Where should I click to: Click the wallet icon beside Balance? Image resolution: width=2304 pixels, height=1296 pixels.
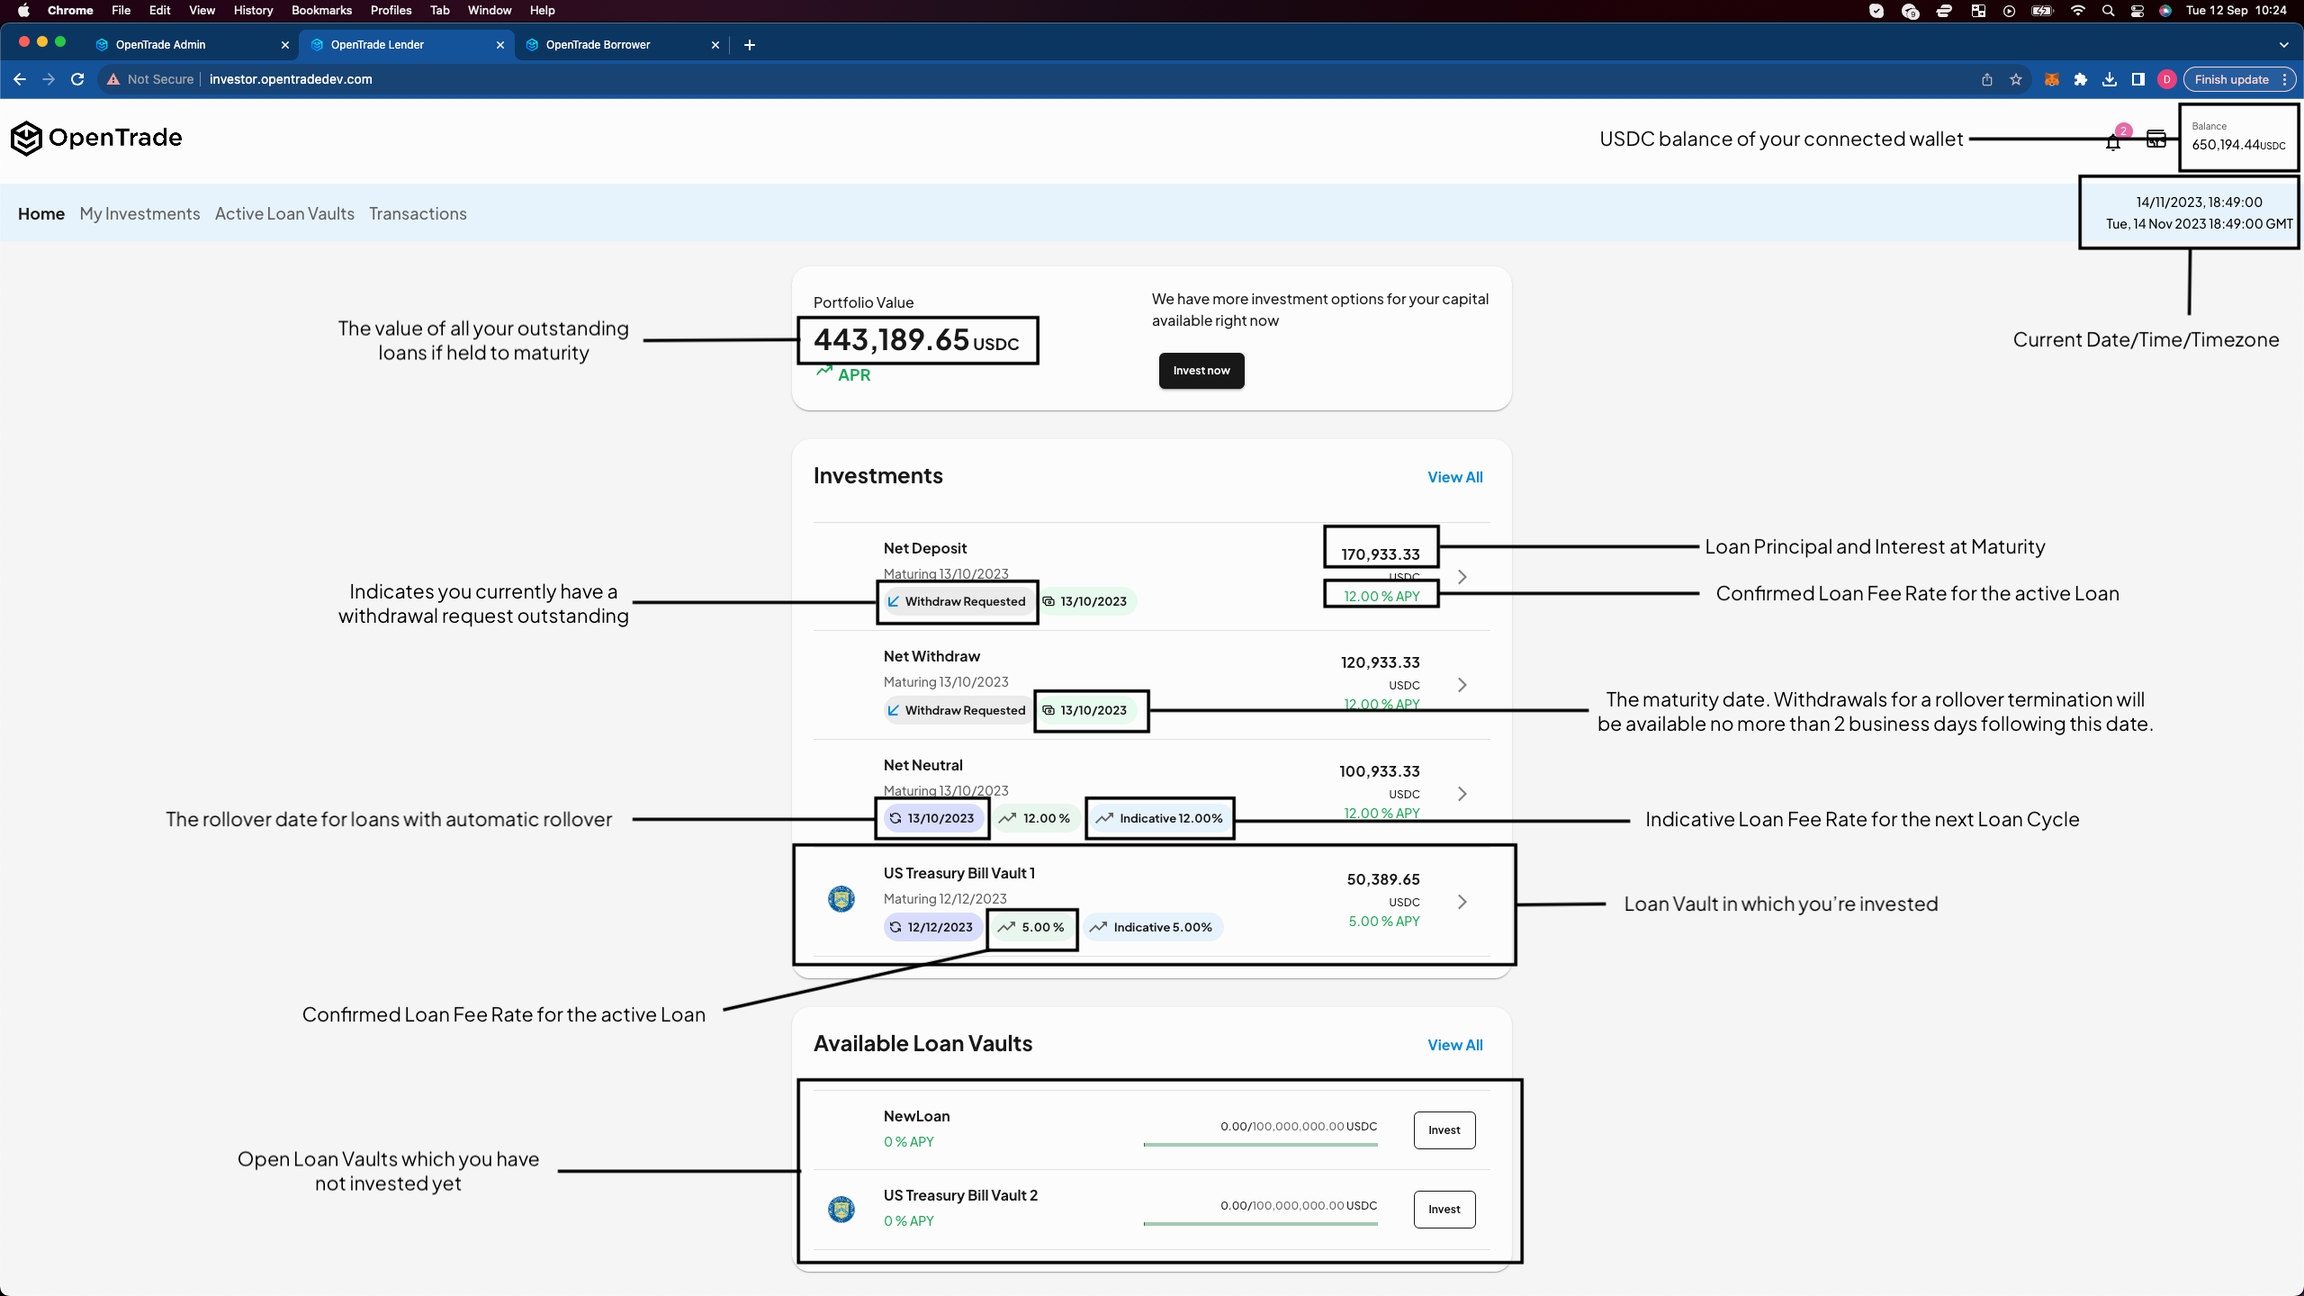coord(2156,139)
